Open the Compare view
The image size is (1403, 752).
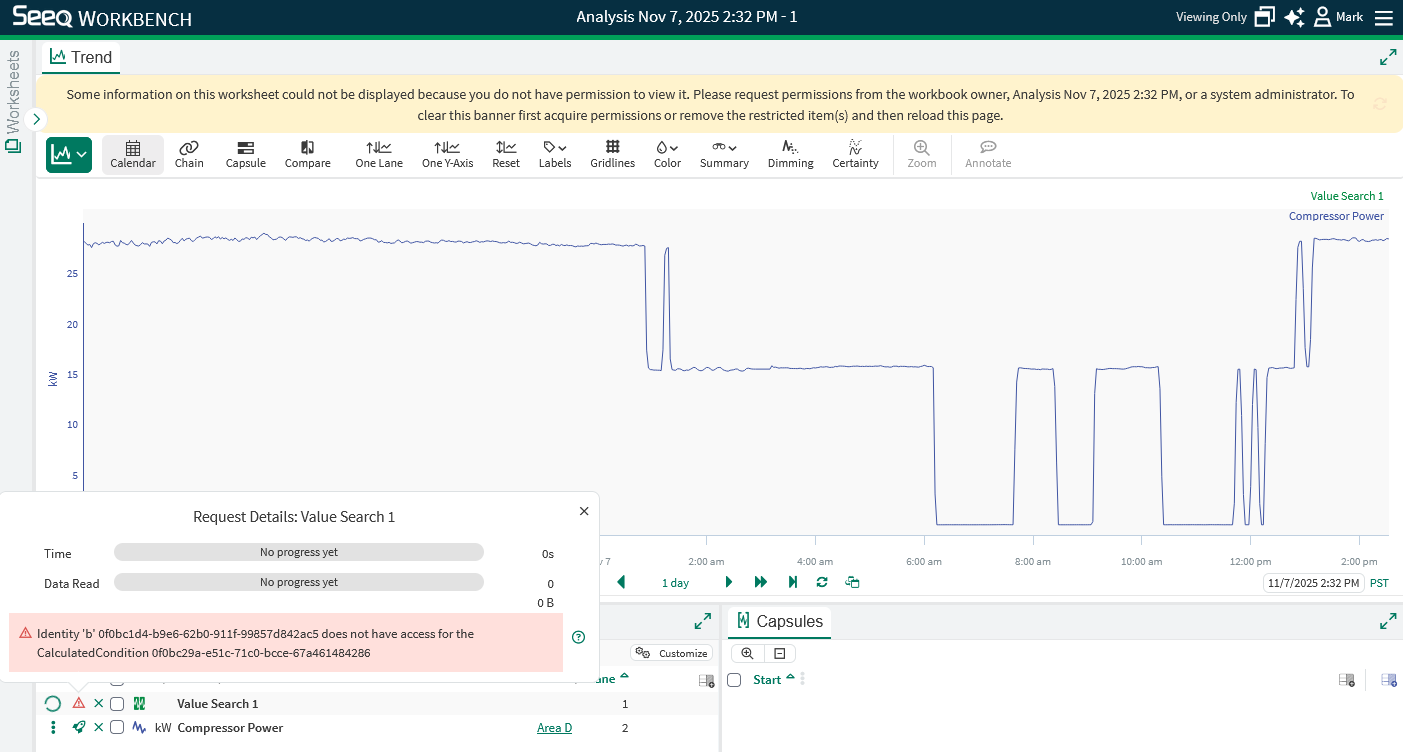click(x=307, y=154)
